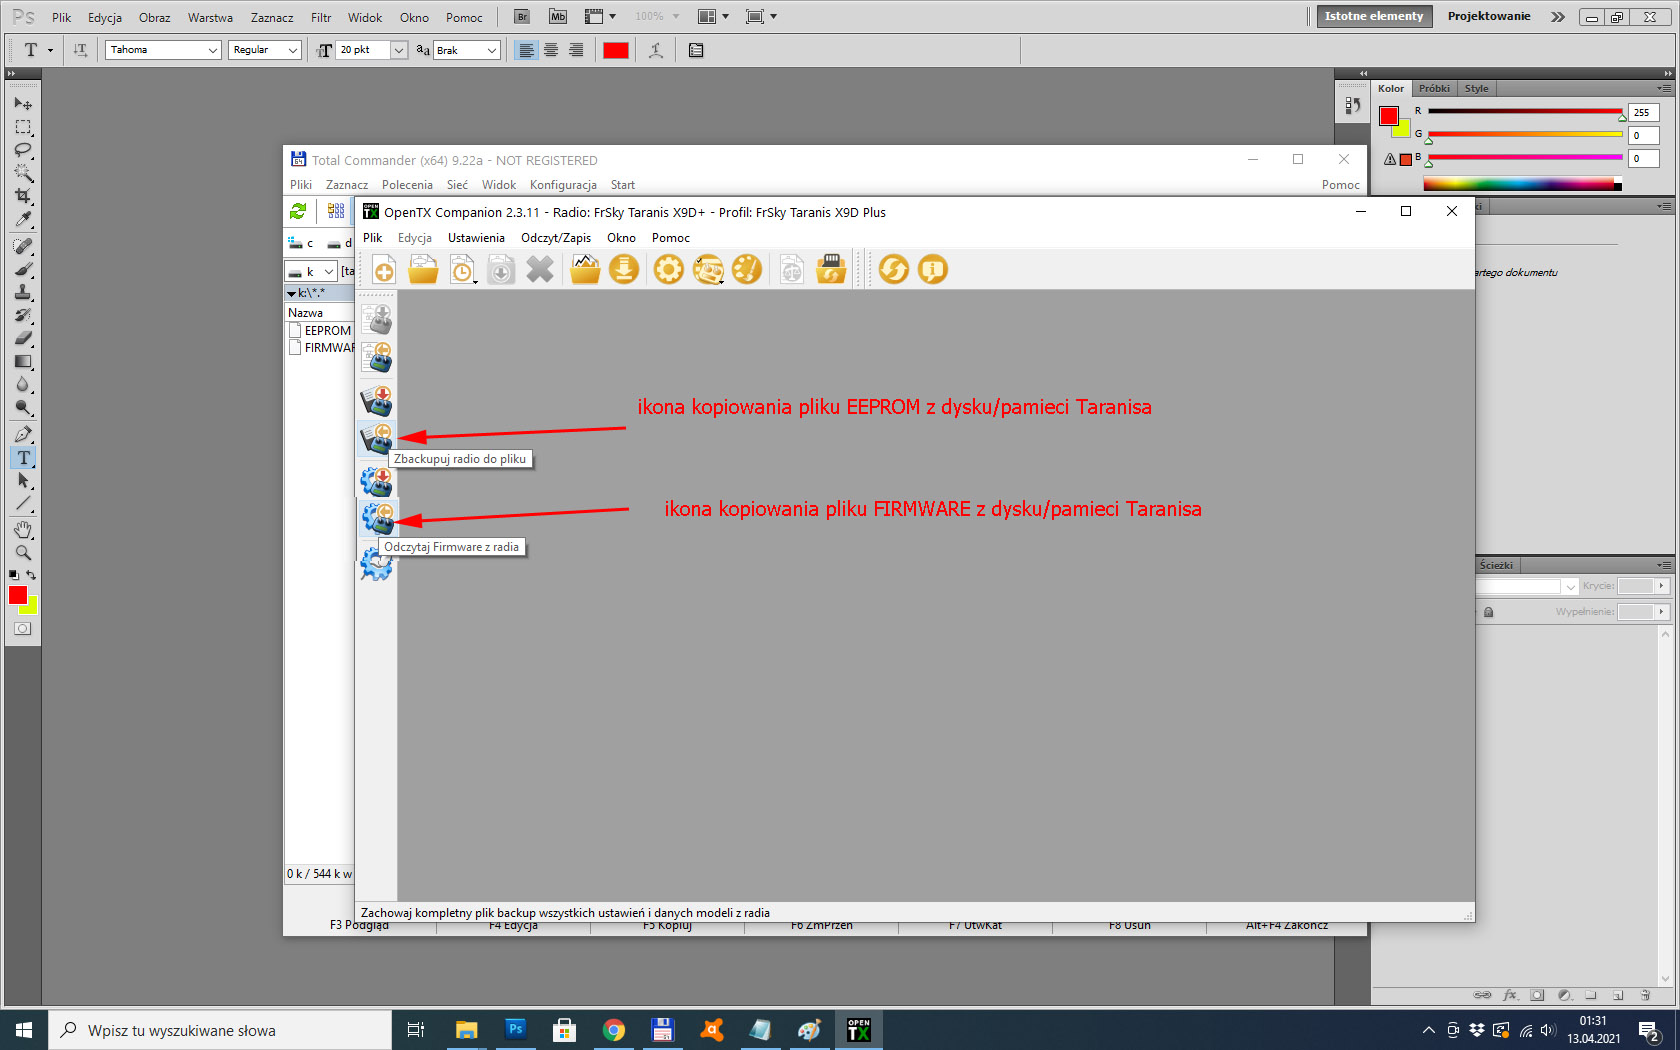Select Photoshop Zoom tool
The height and width of the screenshot is (1050, 1680).
pyautogui.click(x=23, y=552)
